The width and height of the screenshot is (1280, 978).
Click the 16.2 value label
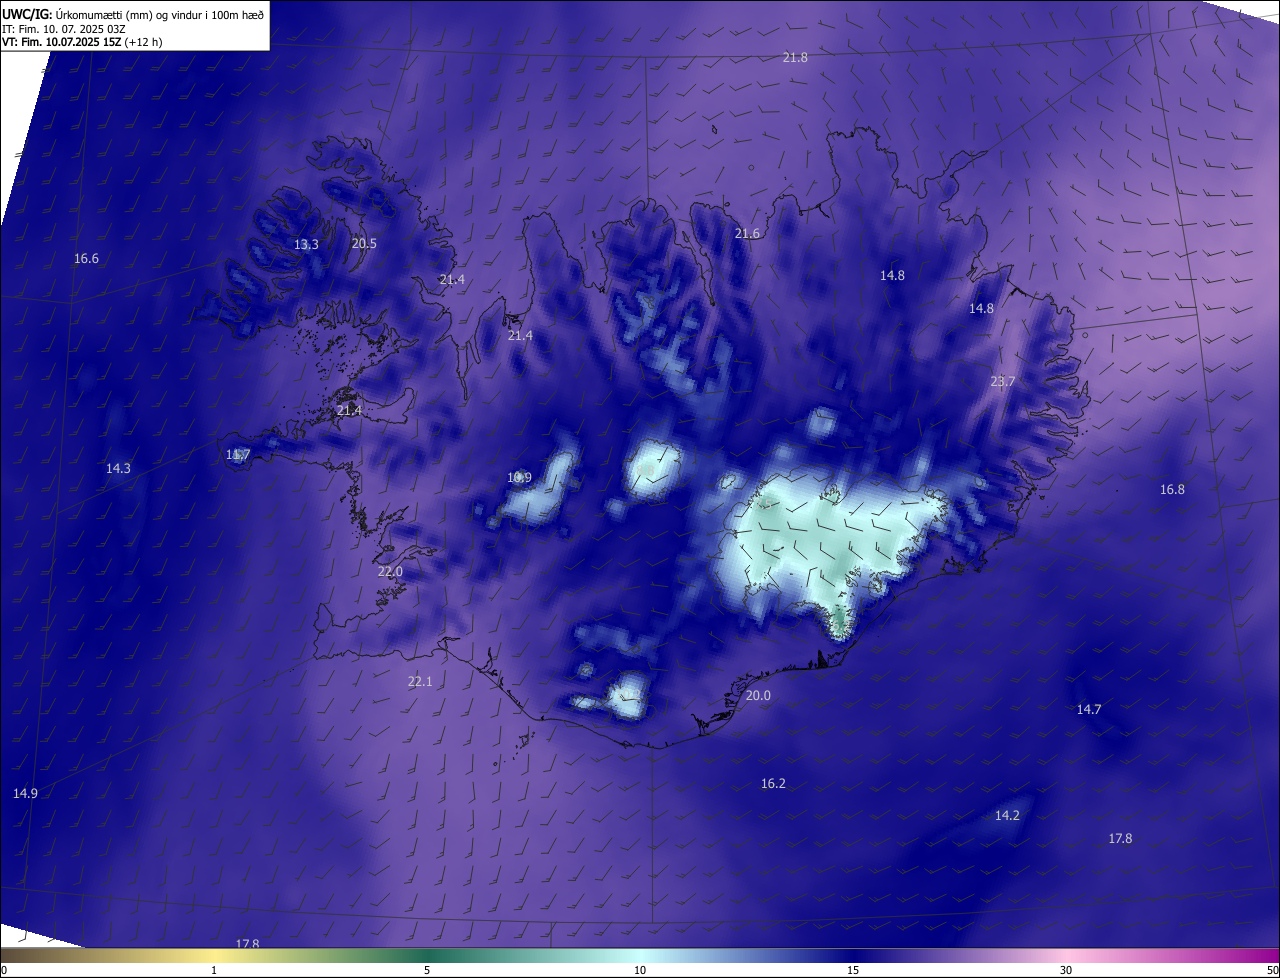tap(773, 784)
